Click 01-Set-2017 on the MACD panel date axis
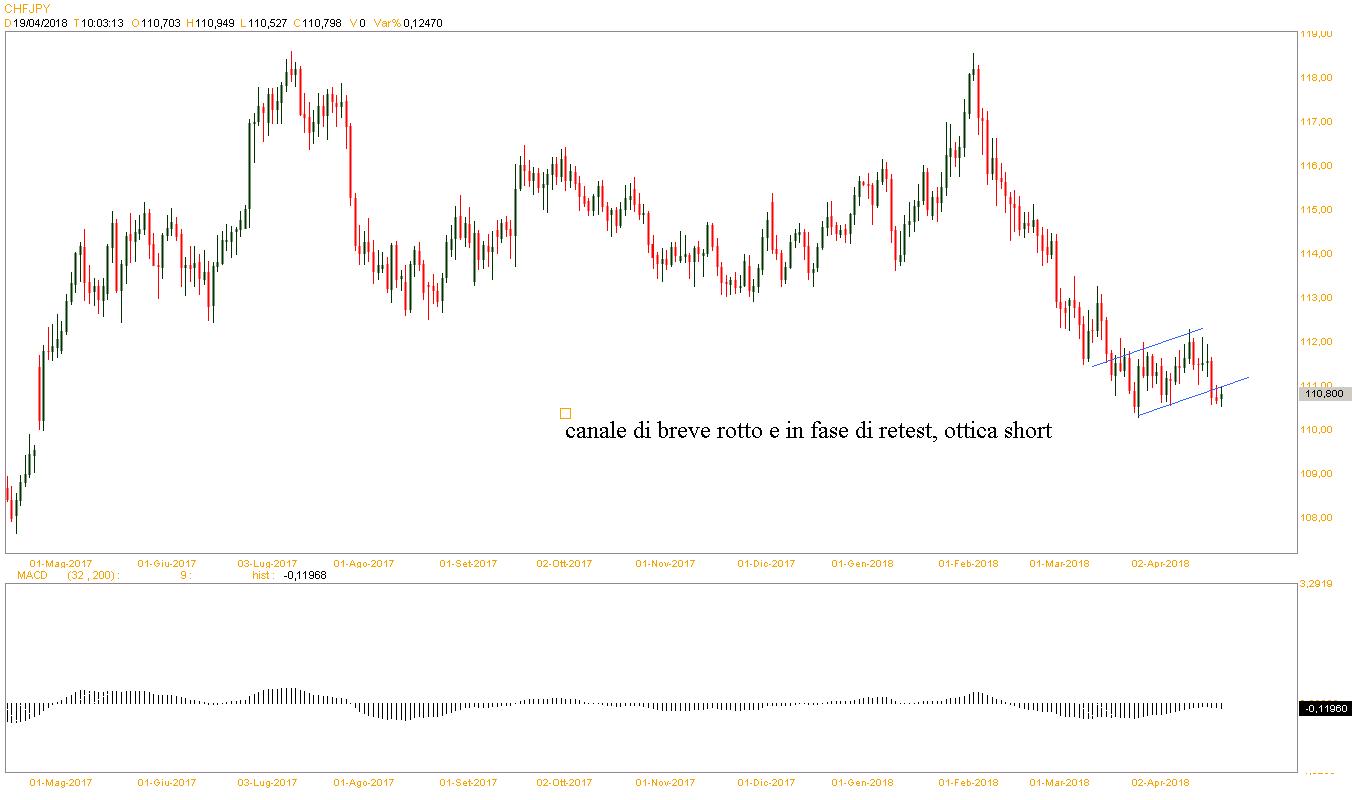The image size is (1352, 800). pyautogui.click(x=468, y=783)
